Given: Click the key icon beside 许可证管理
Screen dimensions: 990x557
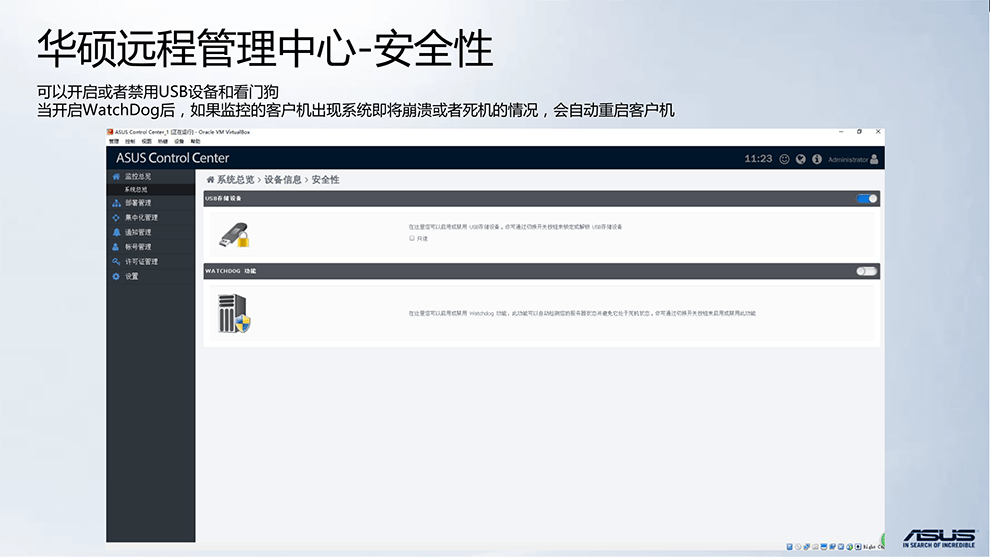Looking at the screenshot, I should pos(116,261).
